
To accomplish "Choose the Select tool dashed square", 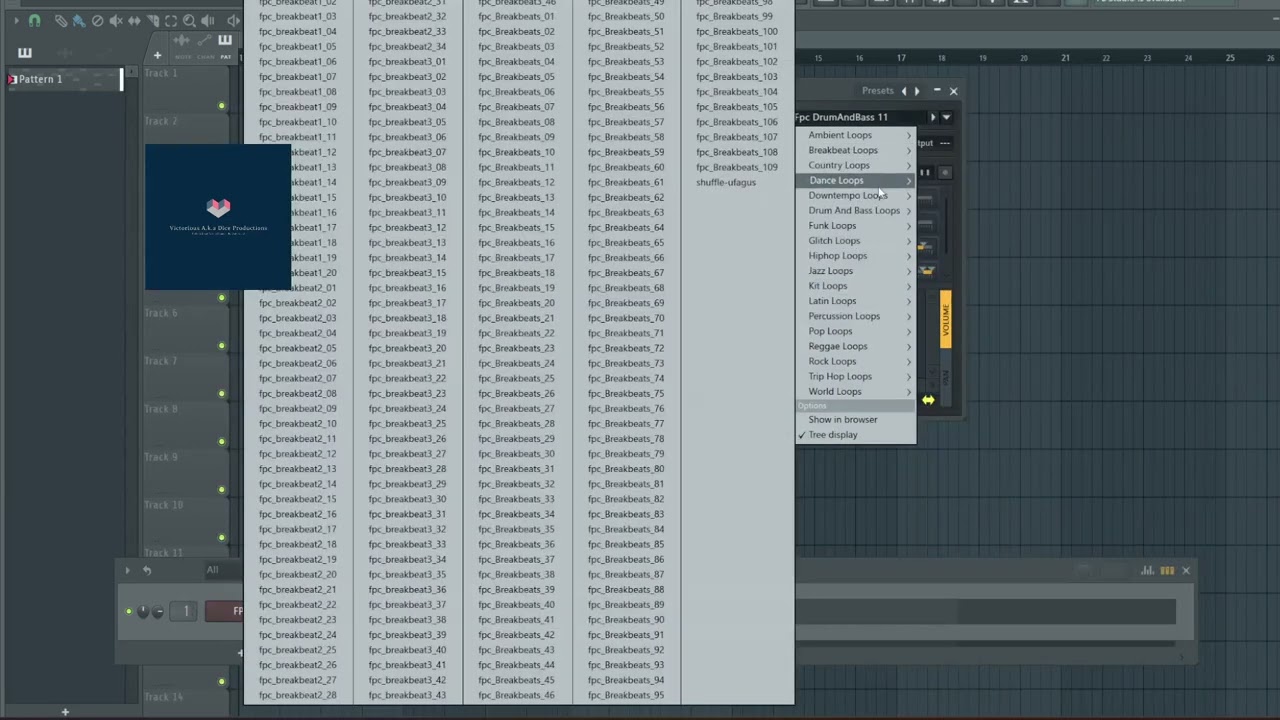I will pos(171,20).
